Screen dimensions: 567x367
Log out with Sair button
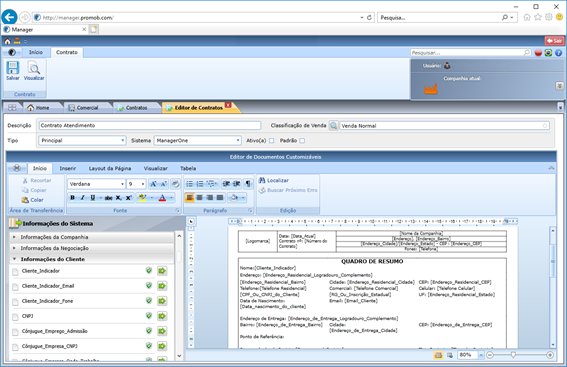[554, 41]
